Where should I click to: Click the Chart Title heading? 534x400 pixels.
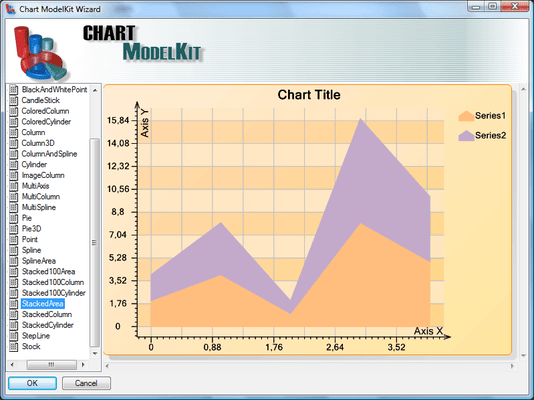pos(309,95)
